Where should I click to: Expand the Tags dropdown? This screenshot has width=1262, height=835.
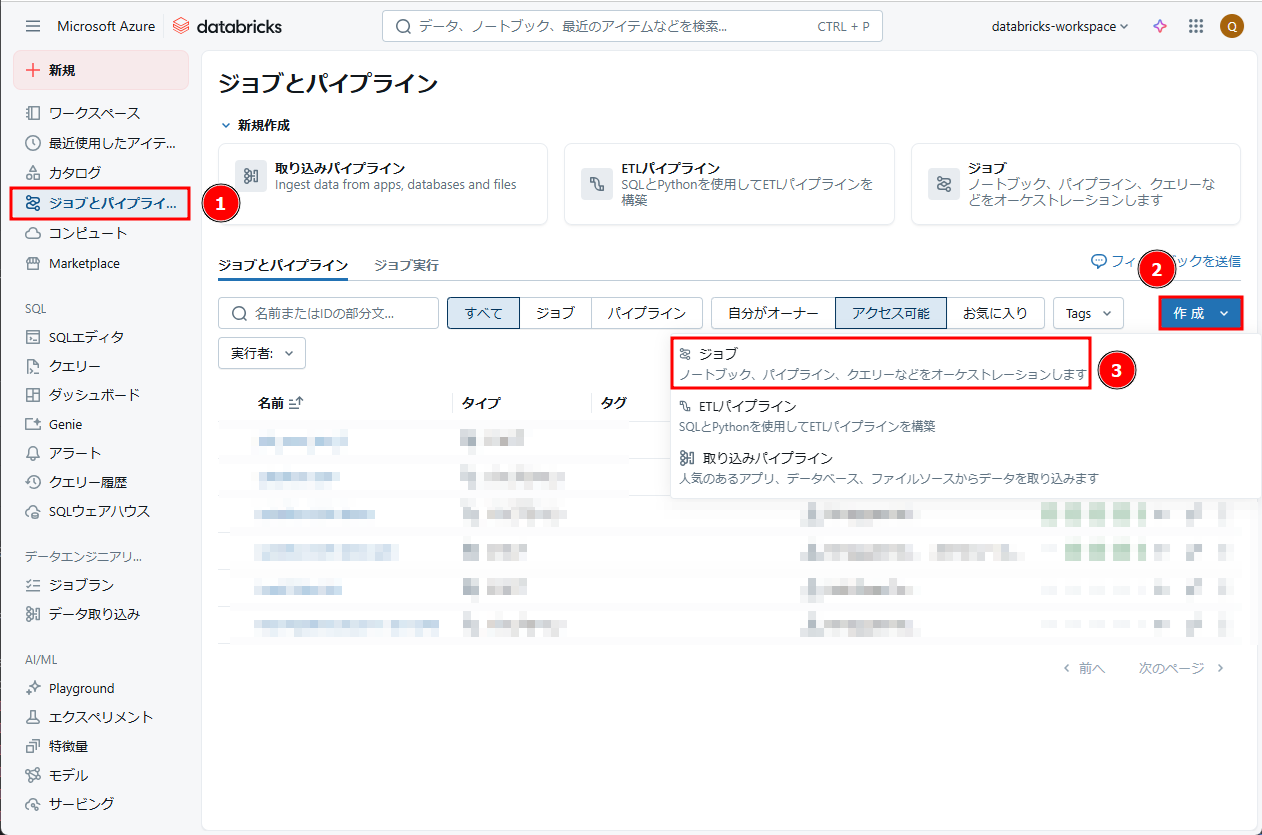[1088, 313]
